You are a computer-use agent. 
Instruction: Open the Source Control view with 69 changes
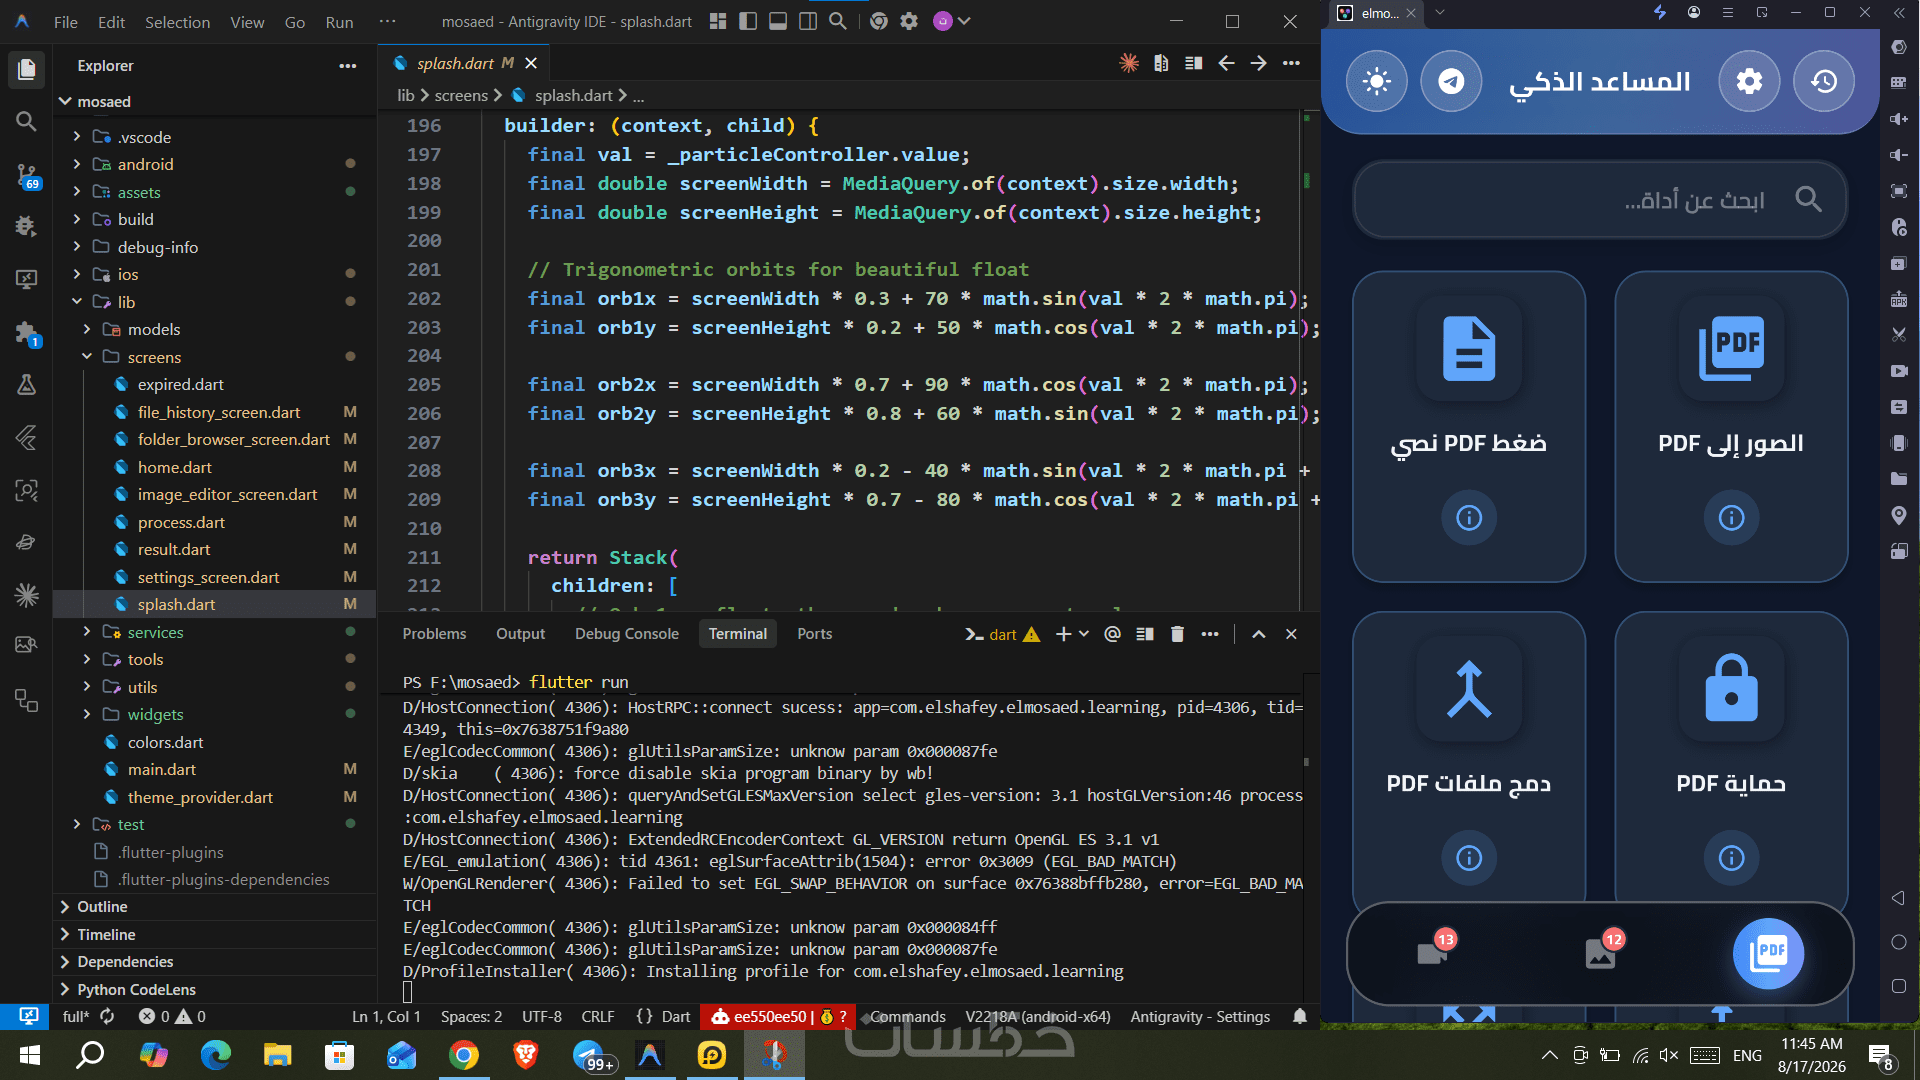(27, 174)
